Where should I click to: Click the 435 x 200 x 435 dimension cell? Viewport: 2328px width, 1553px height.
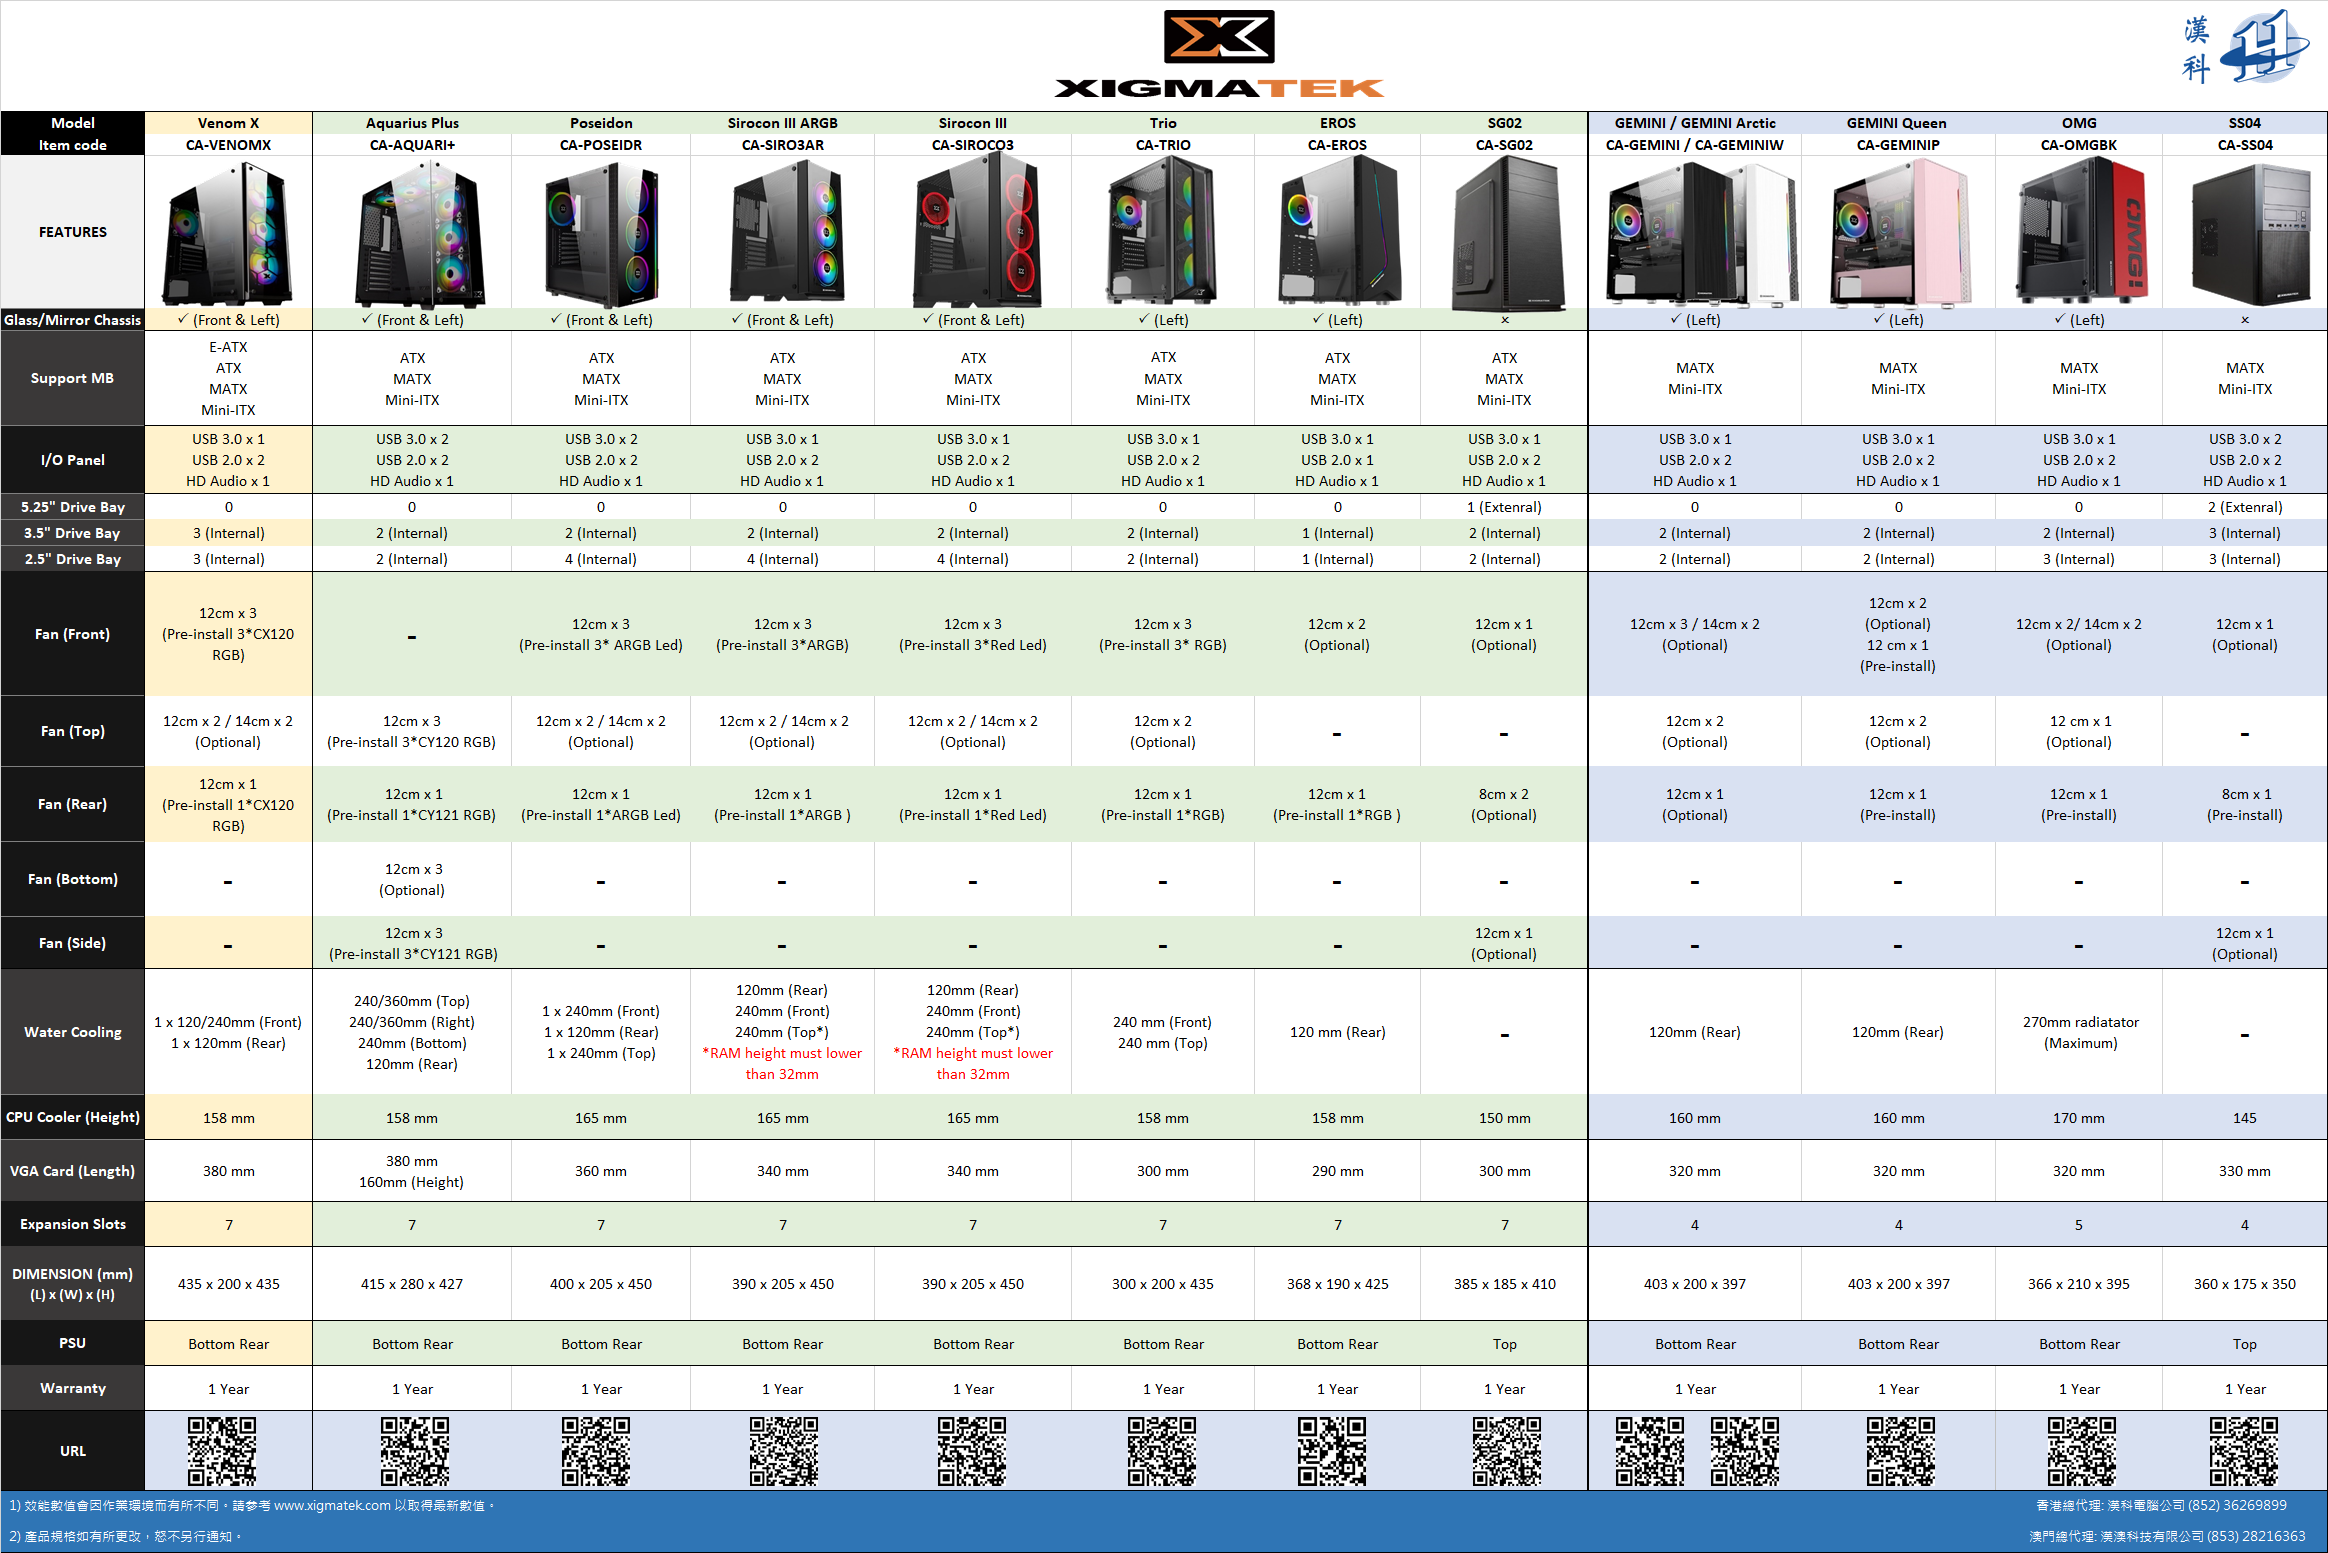click(x=228, y=1284)
